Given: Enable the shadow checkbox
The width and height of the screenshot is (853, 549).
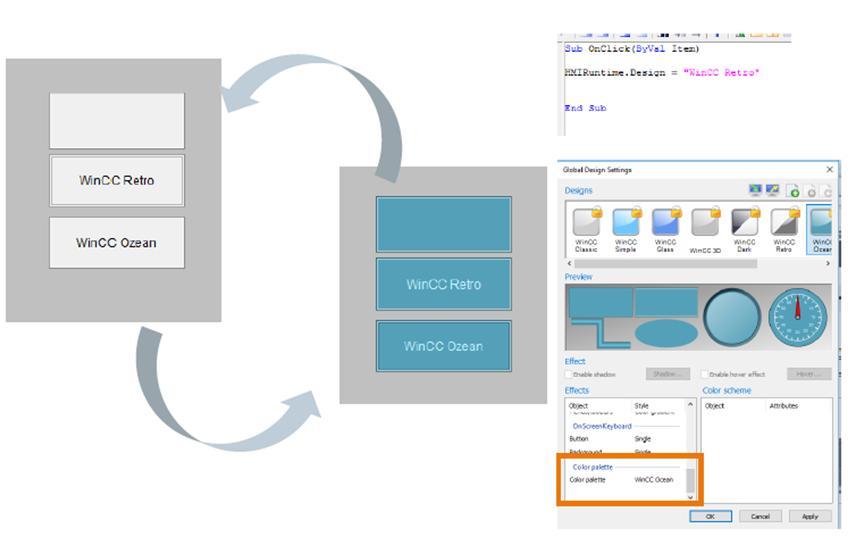Looking at the screenshot, I should coord(569,374).
